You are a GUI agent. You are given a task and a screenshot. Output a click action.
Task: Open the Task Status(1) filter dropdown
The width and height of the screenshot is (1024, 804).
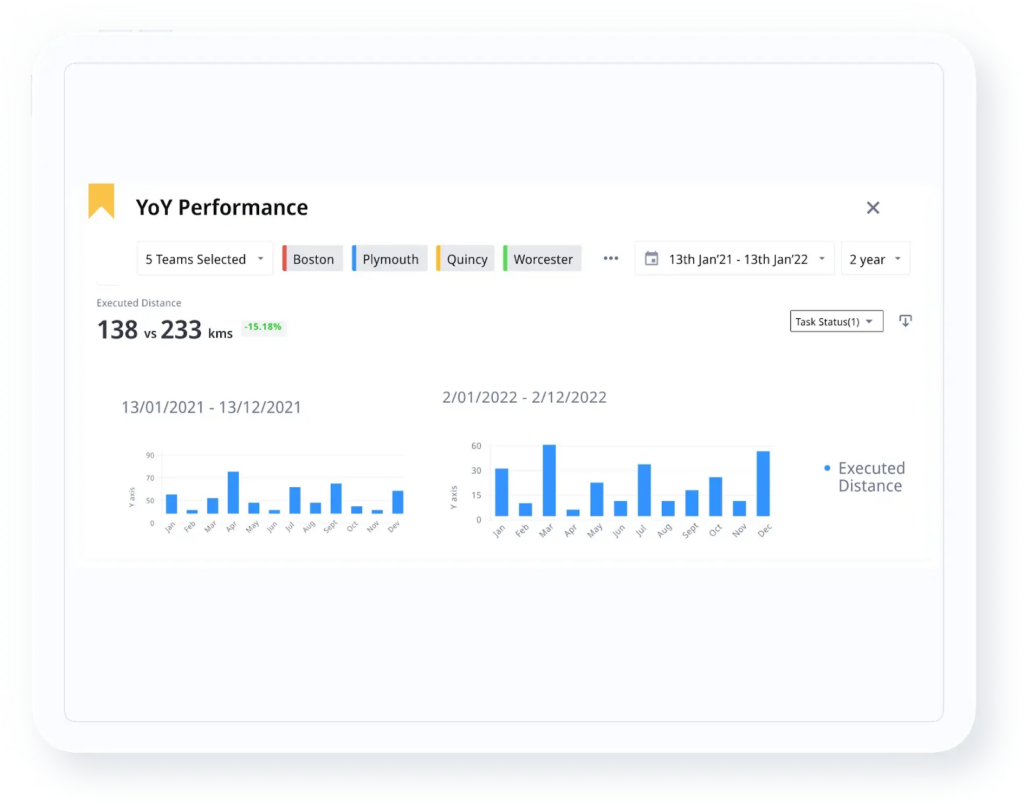[836, 320]
